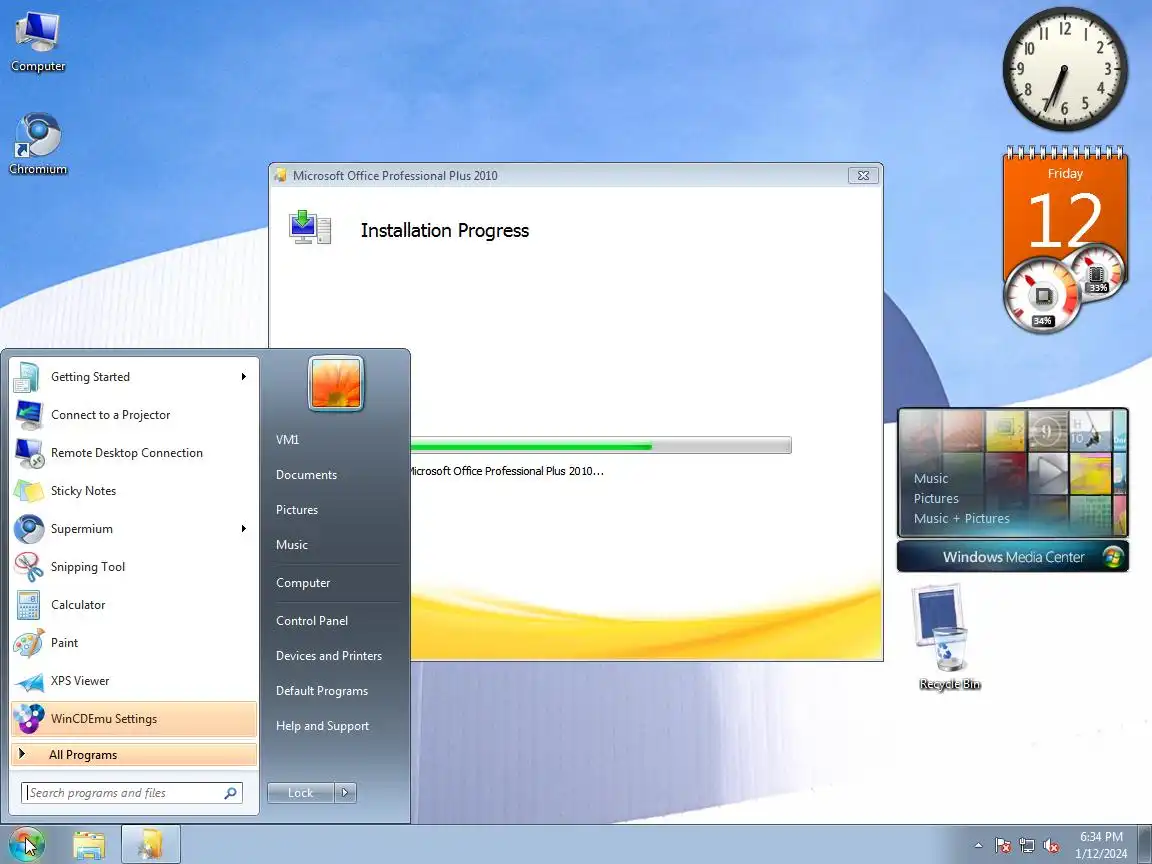The height and width of the screenshot is (864, 1152).
Task: Click the XPS Viewer icon
Action: point(29,681)
